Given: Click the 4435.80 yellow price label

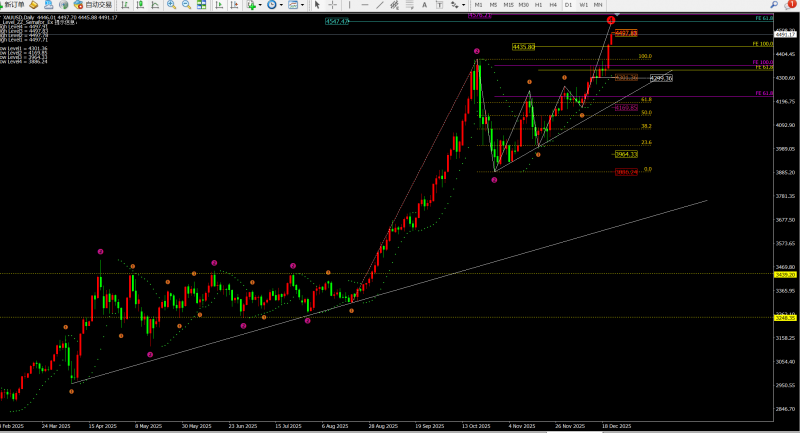Looking at the screenshot, I should [x=523, y=47].
